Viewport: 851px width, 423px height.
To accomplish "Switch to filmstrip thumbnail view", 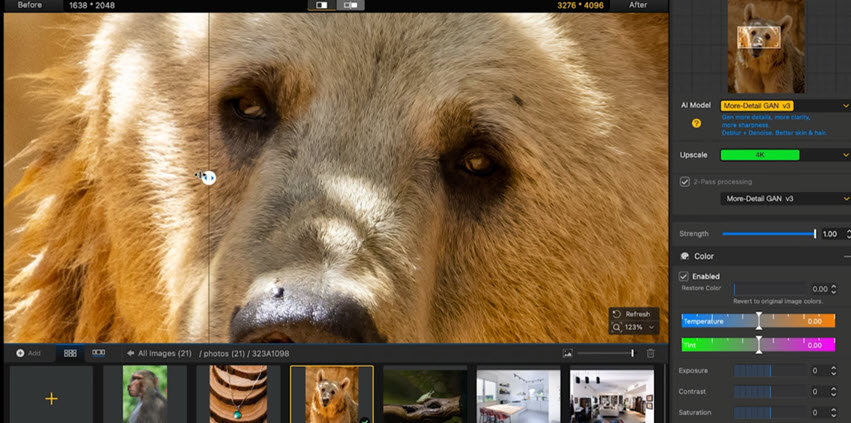I will pyautogui.click(x=98, y=353).
